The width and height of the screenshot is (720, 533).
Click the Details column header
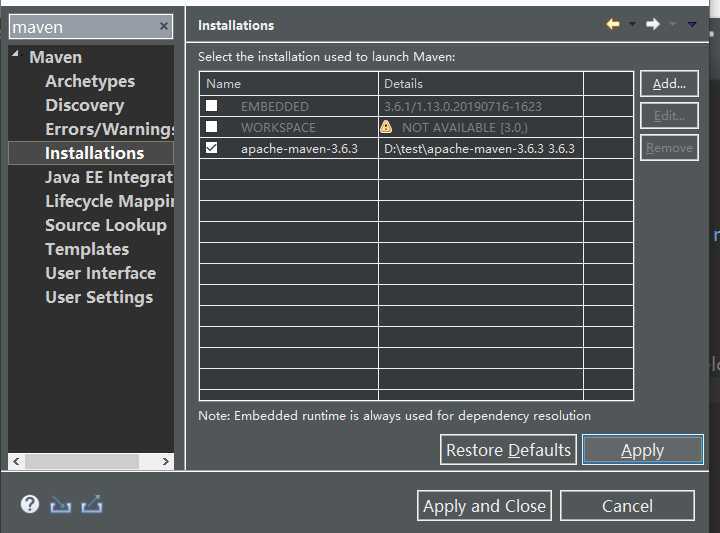pos(481,84)
